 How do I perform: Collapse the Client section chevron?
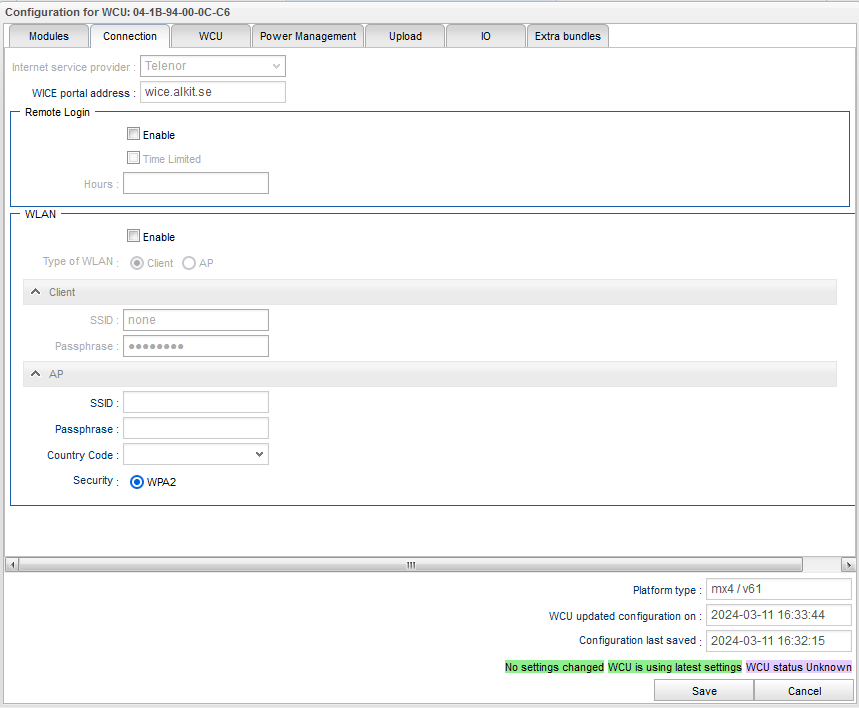(36, 292)
